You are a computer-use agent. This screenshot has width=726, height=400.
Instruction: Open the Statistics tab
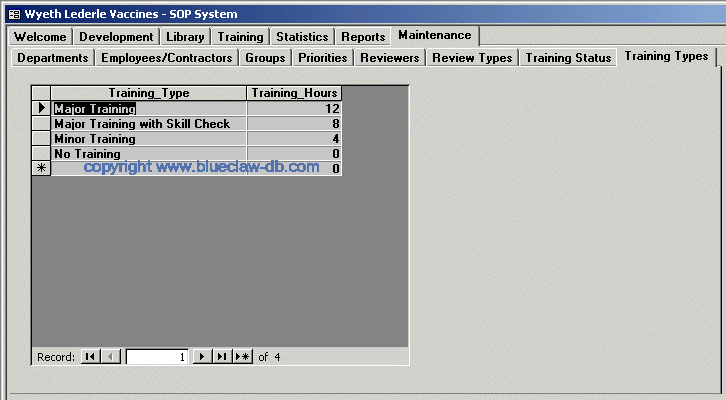tap(302, 37)
